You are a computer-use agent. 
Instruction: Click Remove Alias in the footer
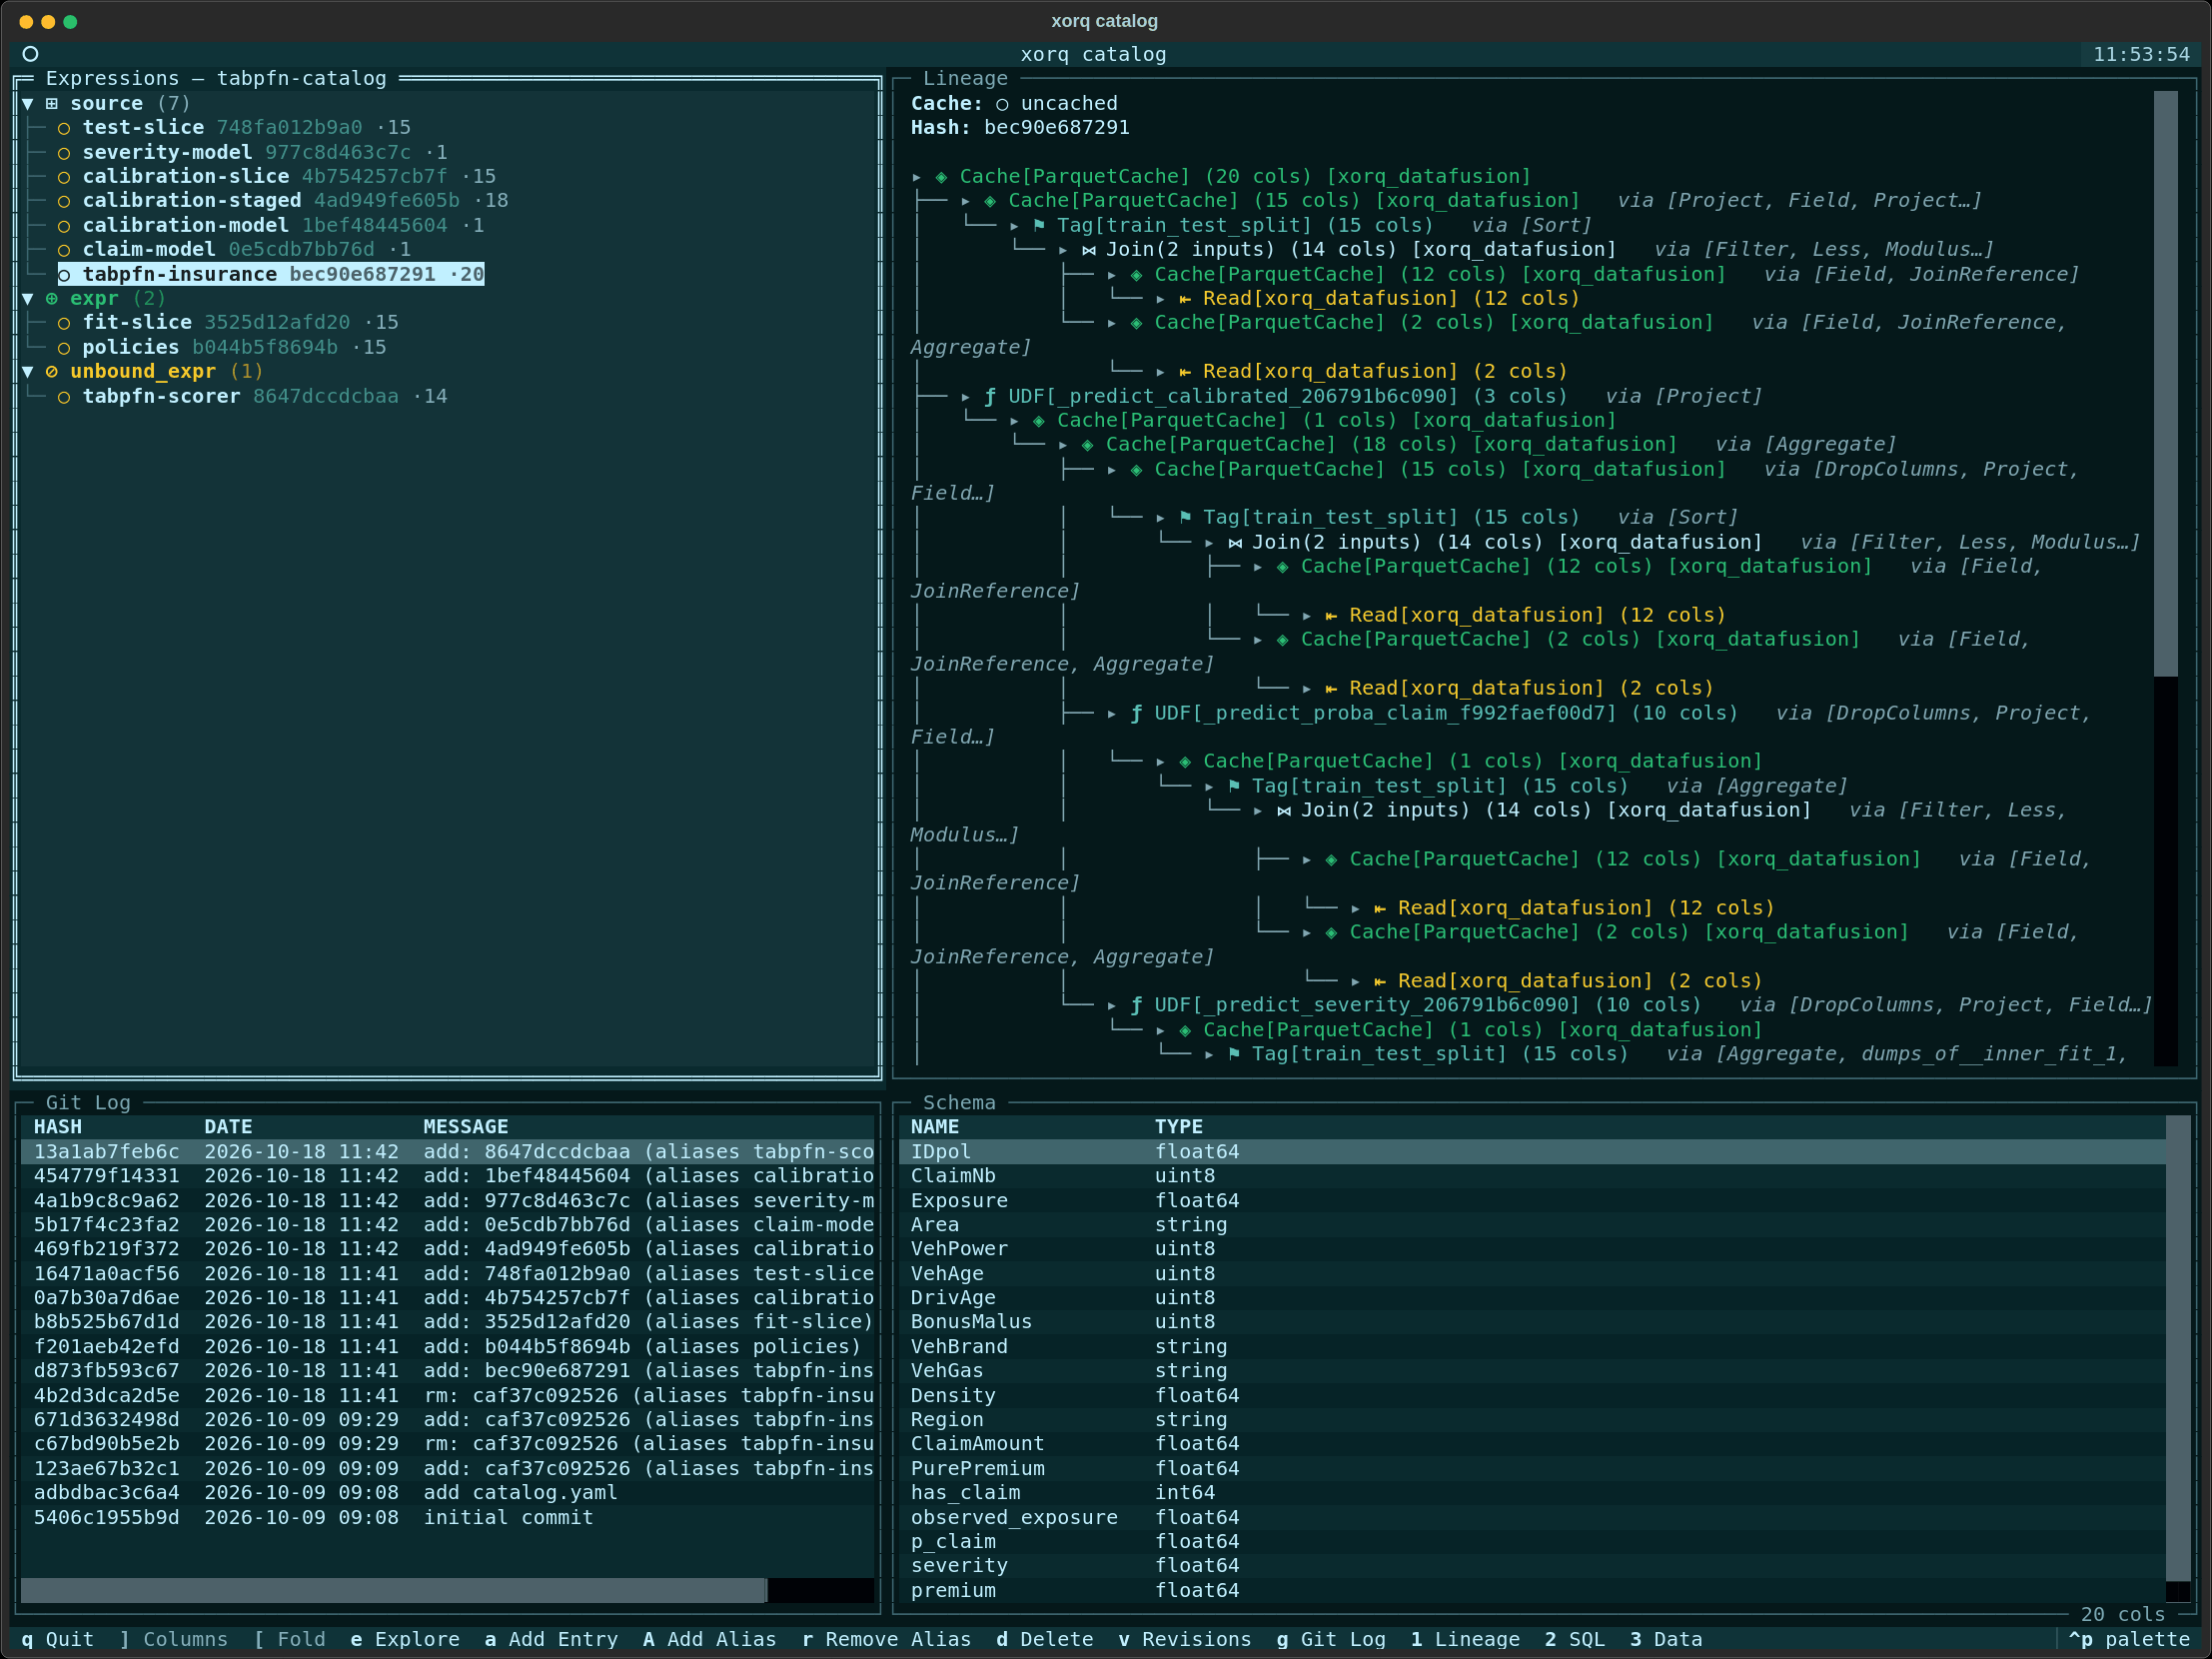click(887, 1639)
